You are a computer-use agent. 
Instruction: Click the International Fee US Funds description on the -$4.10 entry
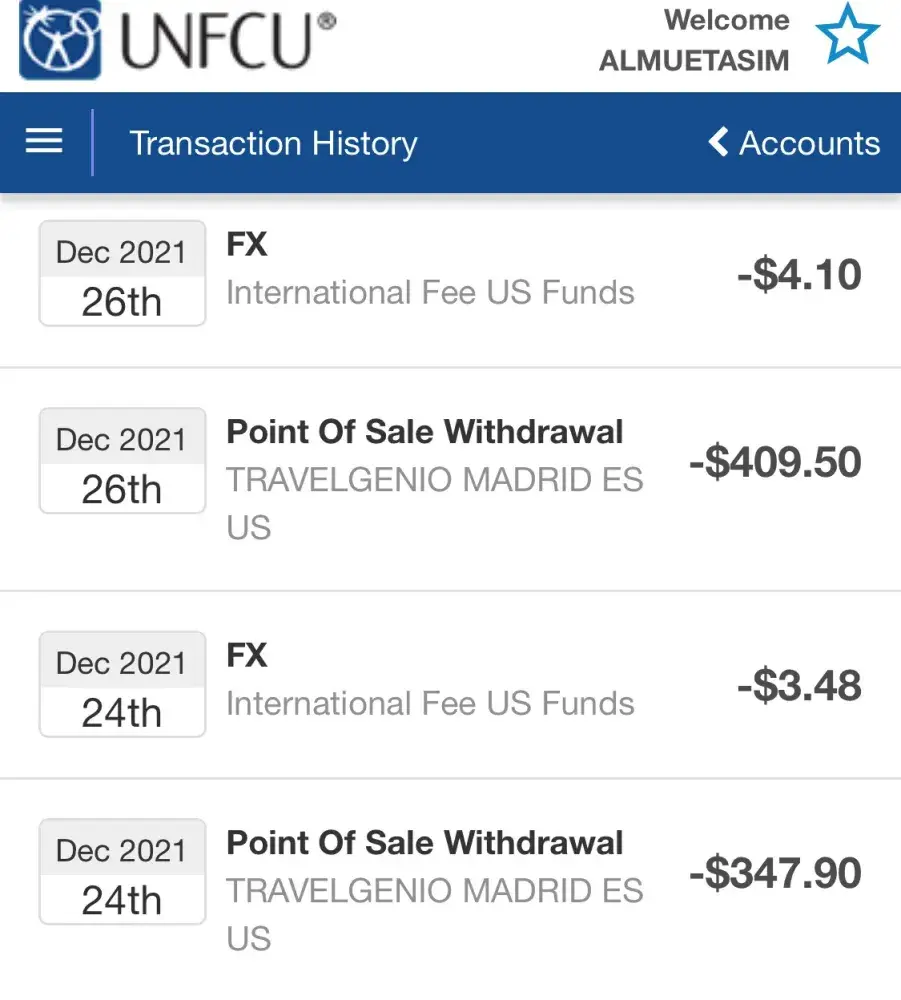[x=430, y=293]
